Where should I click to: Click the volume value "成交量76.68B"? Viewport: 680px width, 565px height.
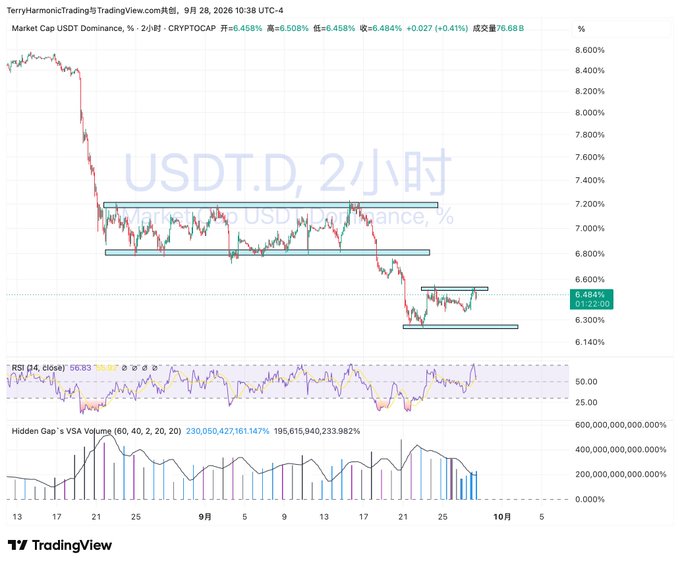pyautogui.click(x=498, y=28)
